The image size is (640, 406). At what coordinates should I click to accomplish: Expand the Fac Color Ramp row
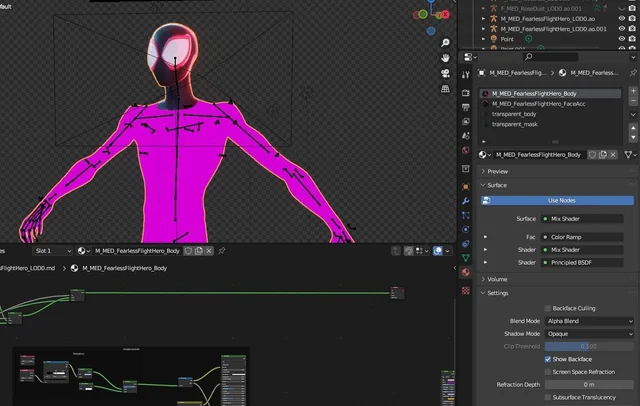485,237
